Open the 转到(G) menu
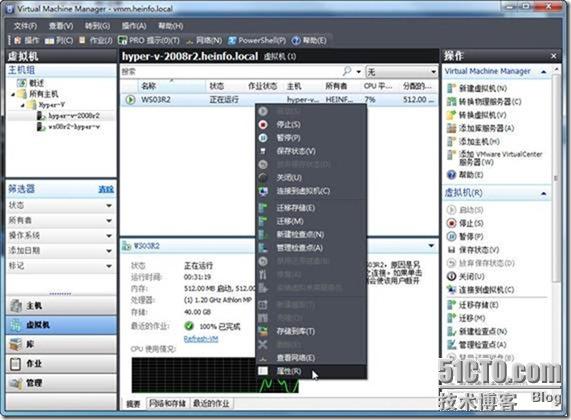This screenshot has width=571, height=420. 98,26
